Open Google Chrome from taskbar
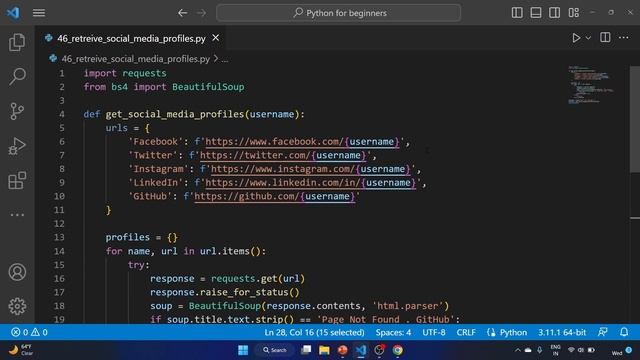 398,350
